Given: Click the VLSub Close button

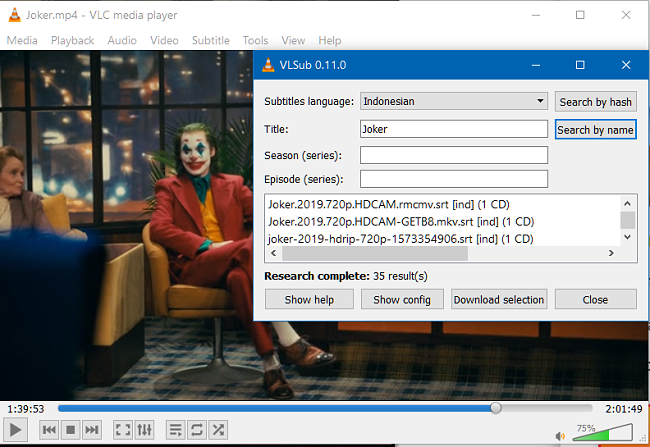Looking at the screenshot, I should (595, 299).
